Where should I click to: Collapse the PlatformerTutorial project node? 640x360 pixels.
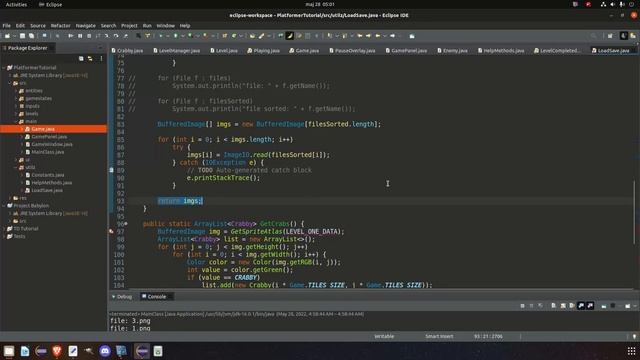click(x=4, y=68)
